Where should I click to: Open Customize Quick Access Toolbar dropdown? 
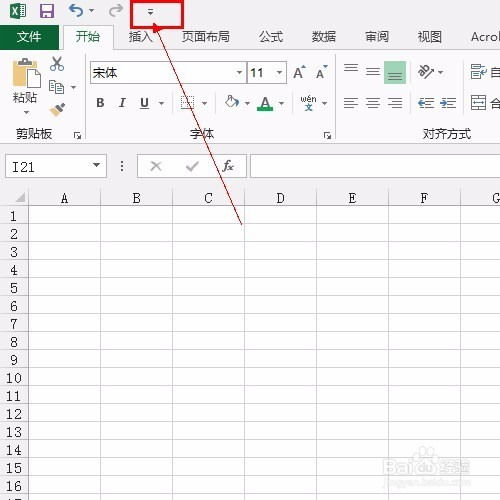(x=150, y=12)
